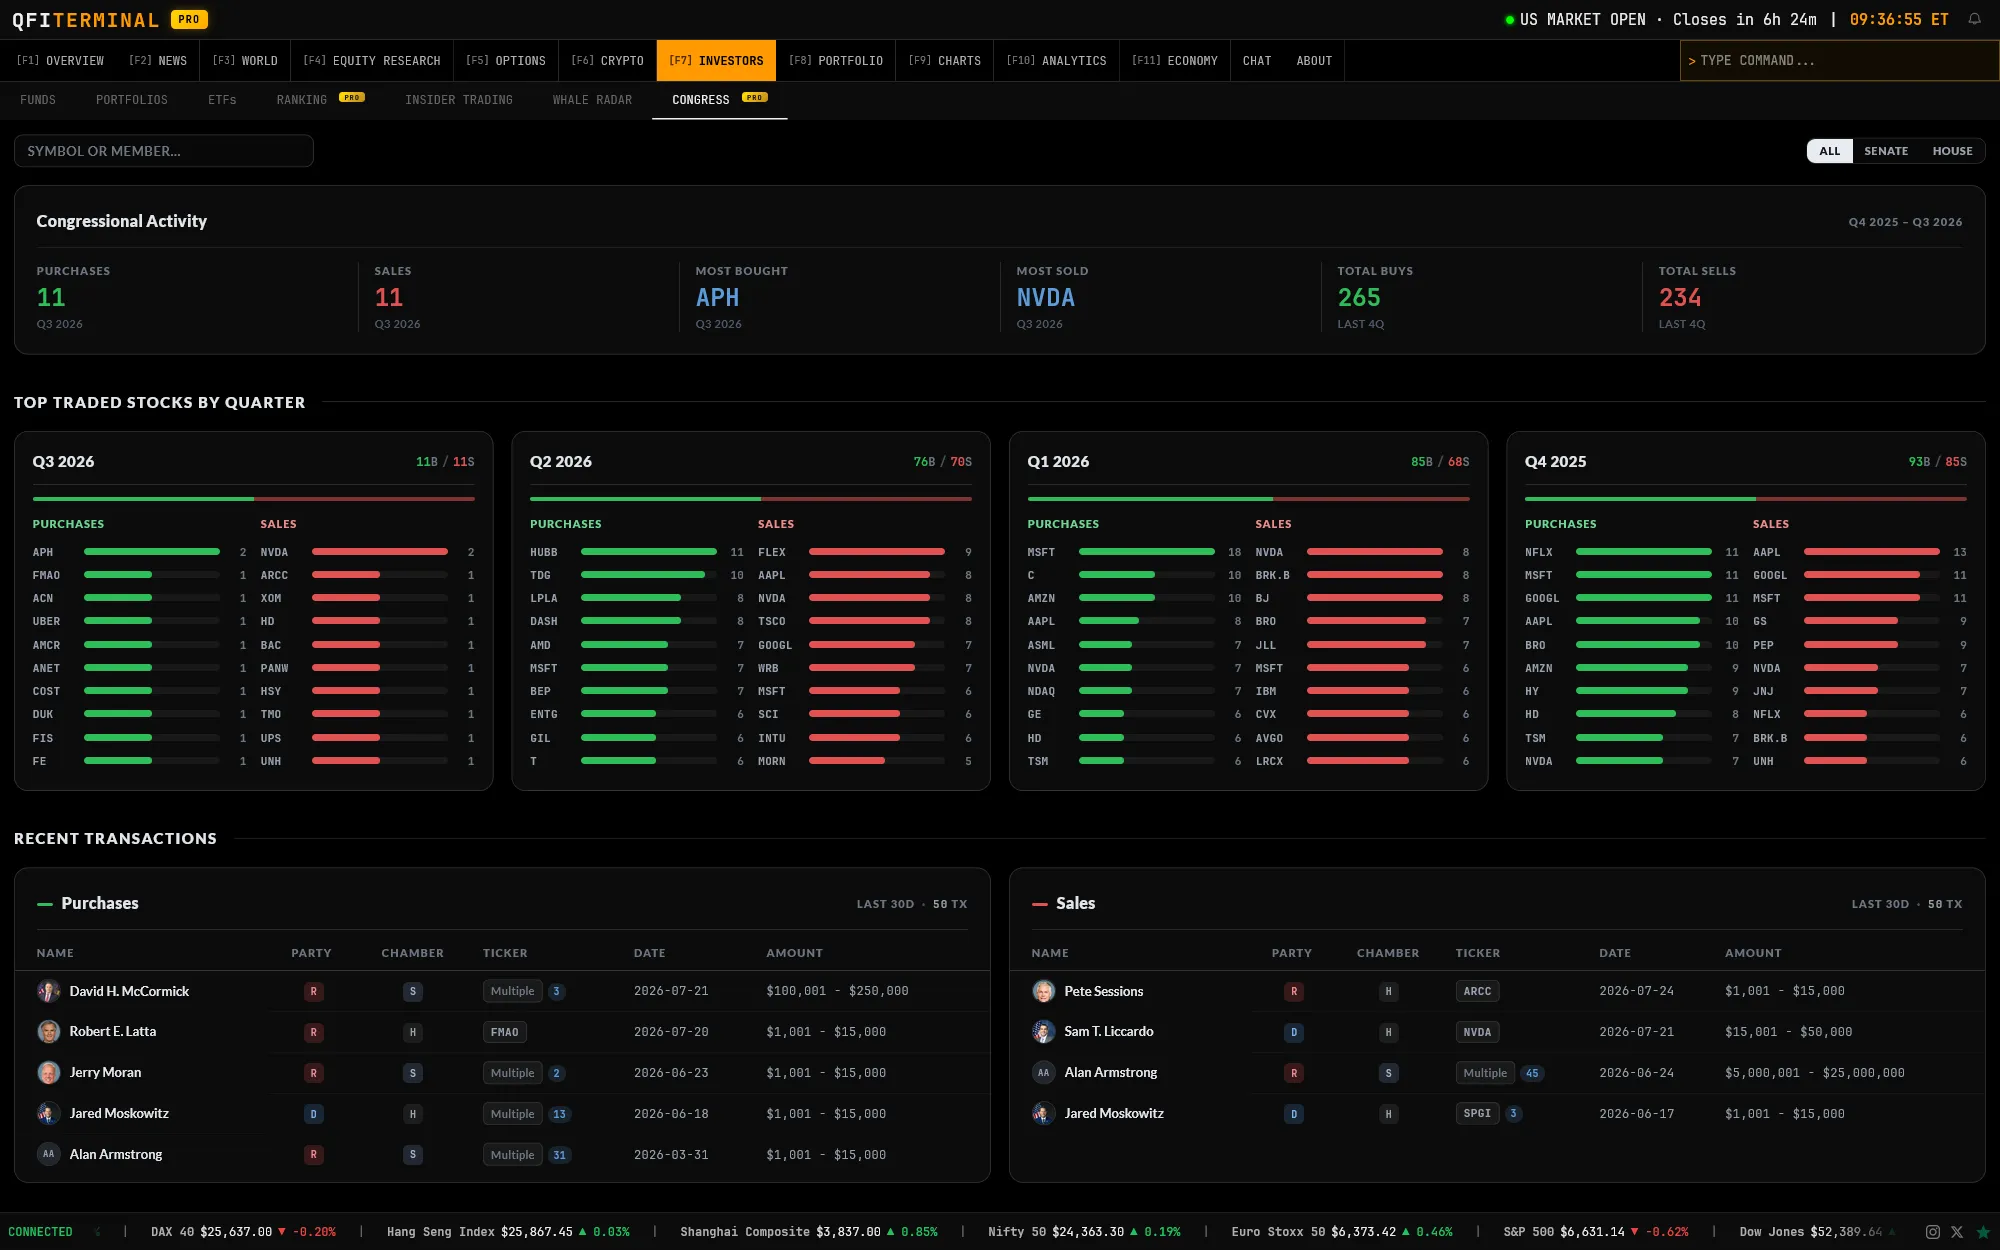Viewport: 2000px width, 1251px height.
Task: Click the count badge 31 in Alan Armstrong's purchase row
Action: pyautogui.click(x=559, y=1155)
